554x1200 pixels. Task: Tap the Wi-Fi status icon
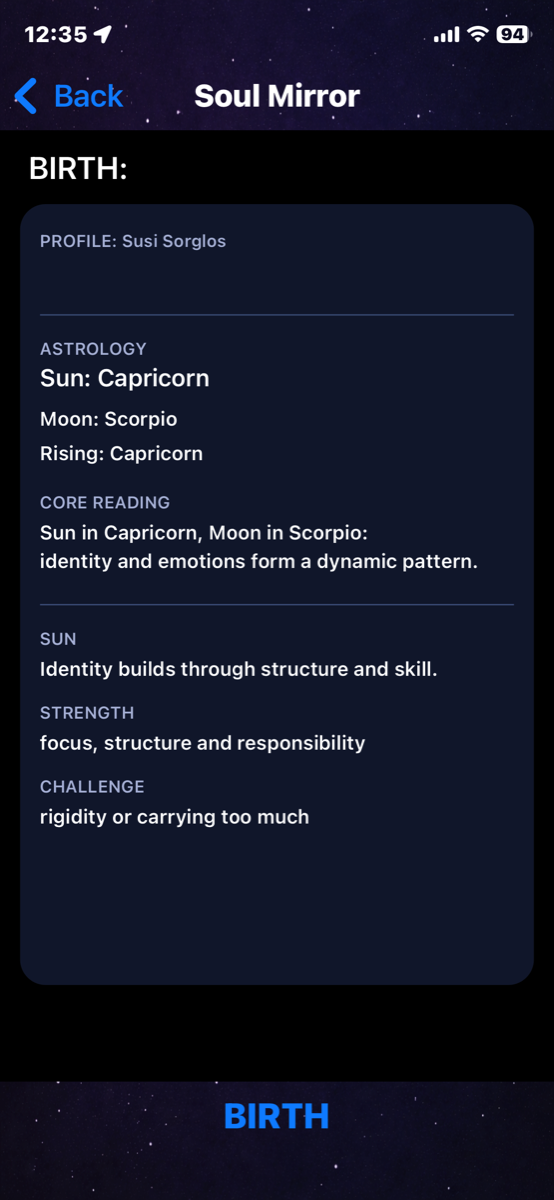coord(478,34)
